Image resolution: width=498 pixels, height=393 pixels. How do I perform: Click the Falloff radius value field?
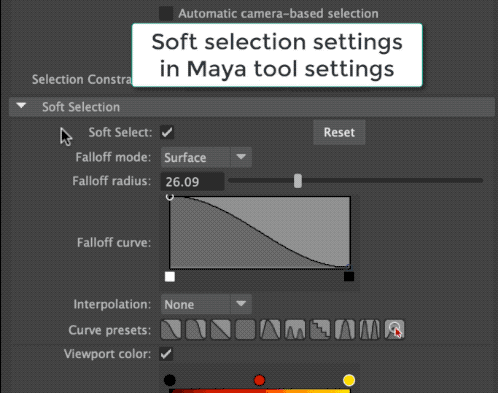192,181
